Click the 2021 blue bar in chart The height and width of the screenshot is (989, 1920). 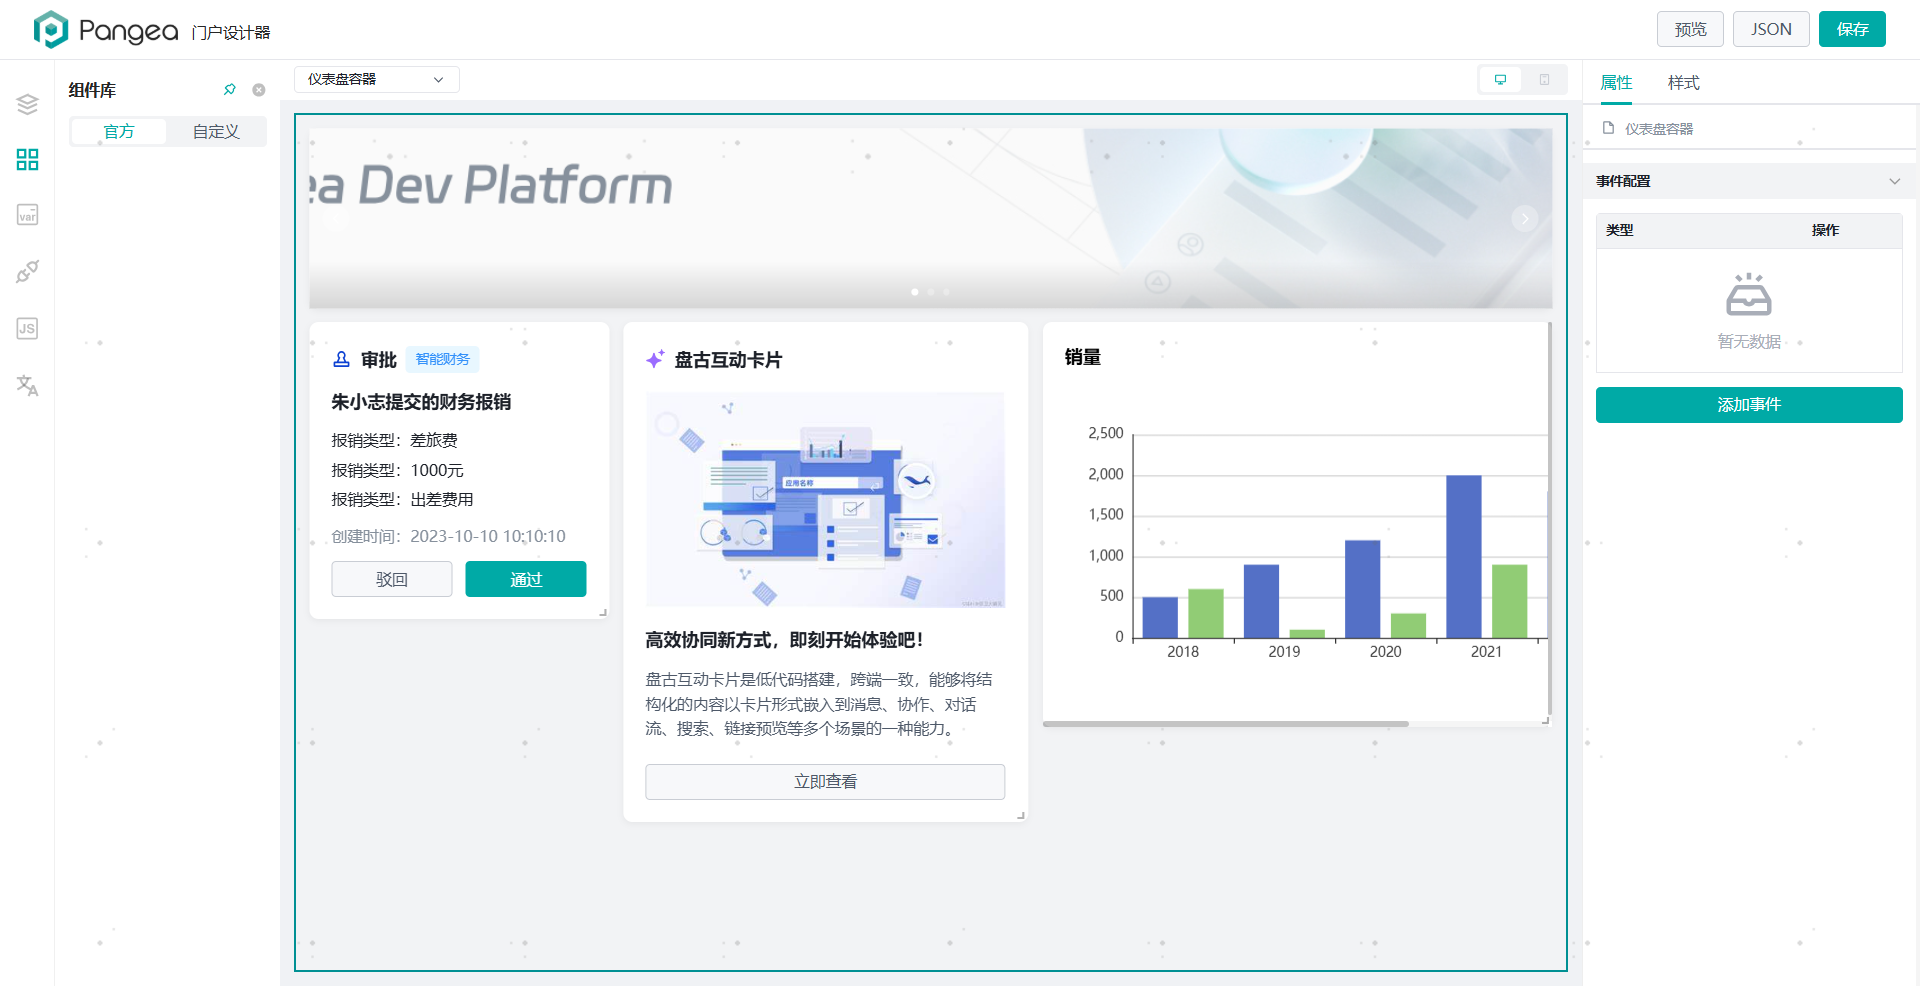point(1463,556)
